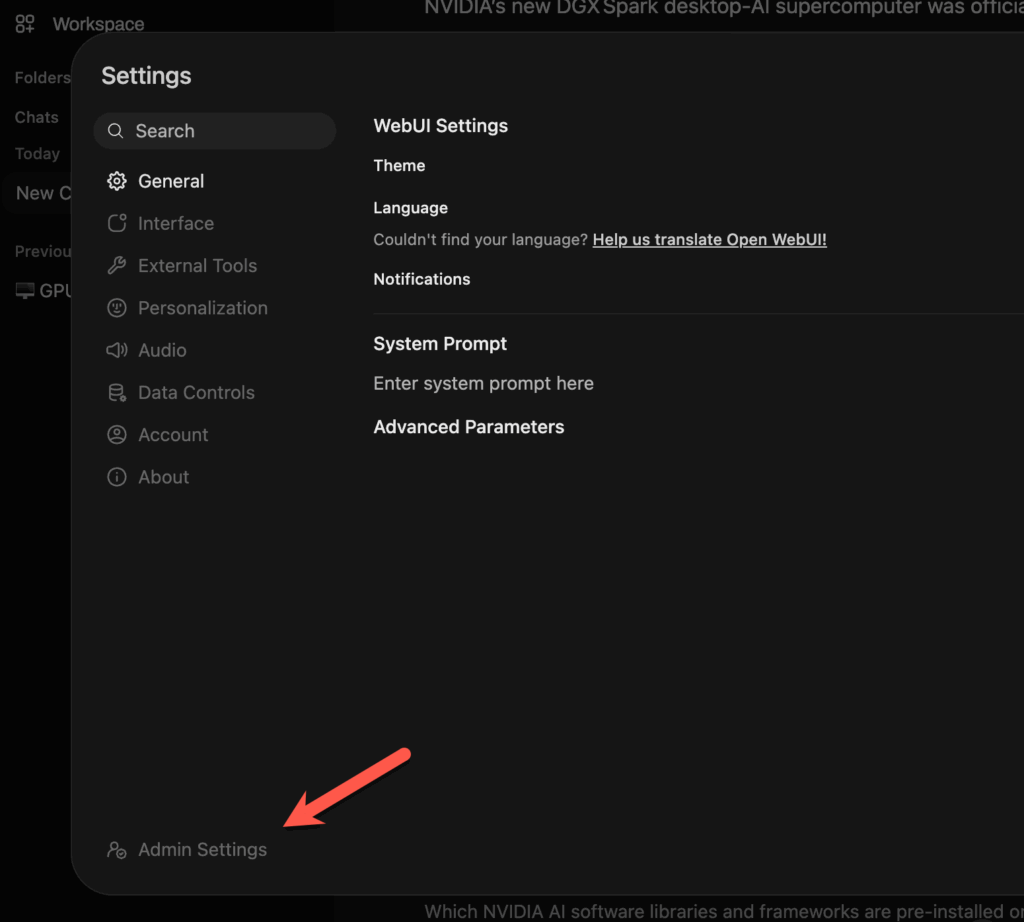Click the External Tools wrench icon
This screenshot has height=922, width=1024.
(x=117, y=266)
